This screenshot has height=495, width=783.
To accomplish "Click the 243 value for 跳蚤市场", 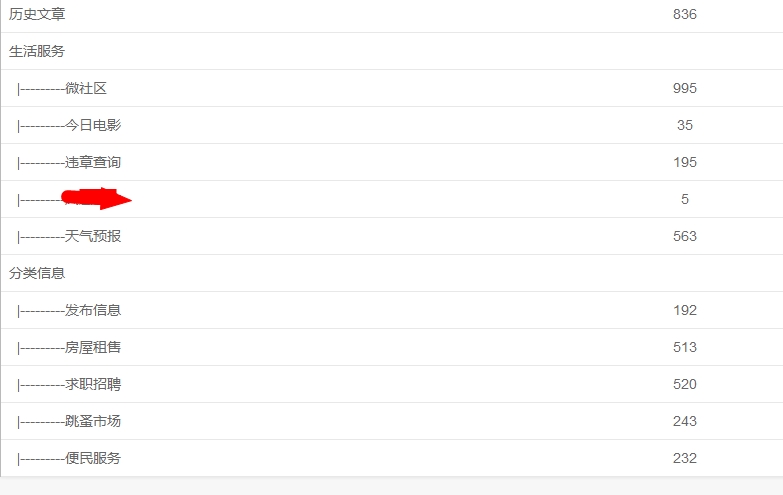I will click(x=685, y=421).
